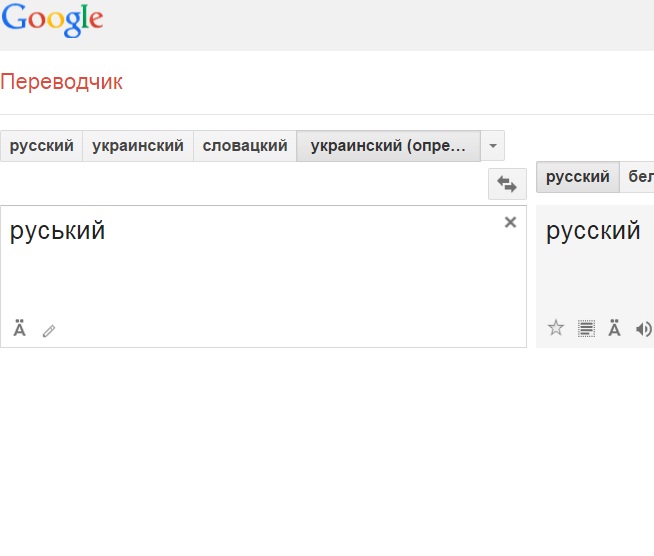The width and height of the screenshot is (654, 556).
Task: Expand the source language dropdown arrow
Action: [492, 146]
